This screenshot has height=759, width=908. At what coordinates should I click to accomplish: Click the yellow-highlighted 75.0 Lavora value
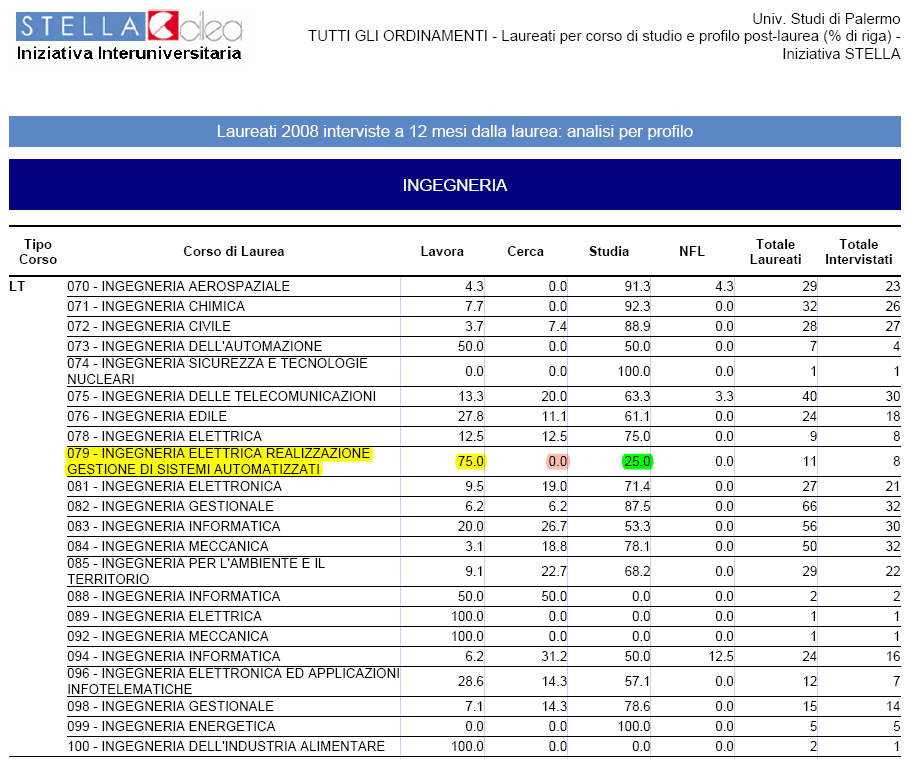(470, 461)
